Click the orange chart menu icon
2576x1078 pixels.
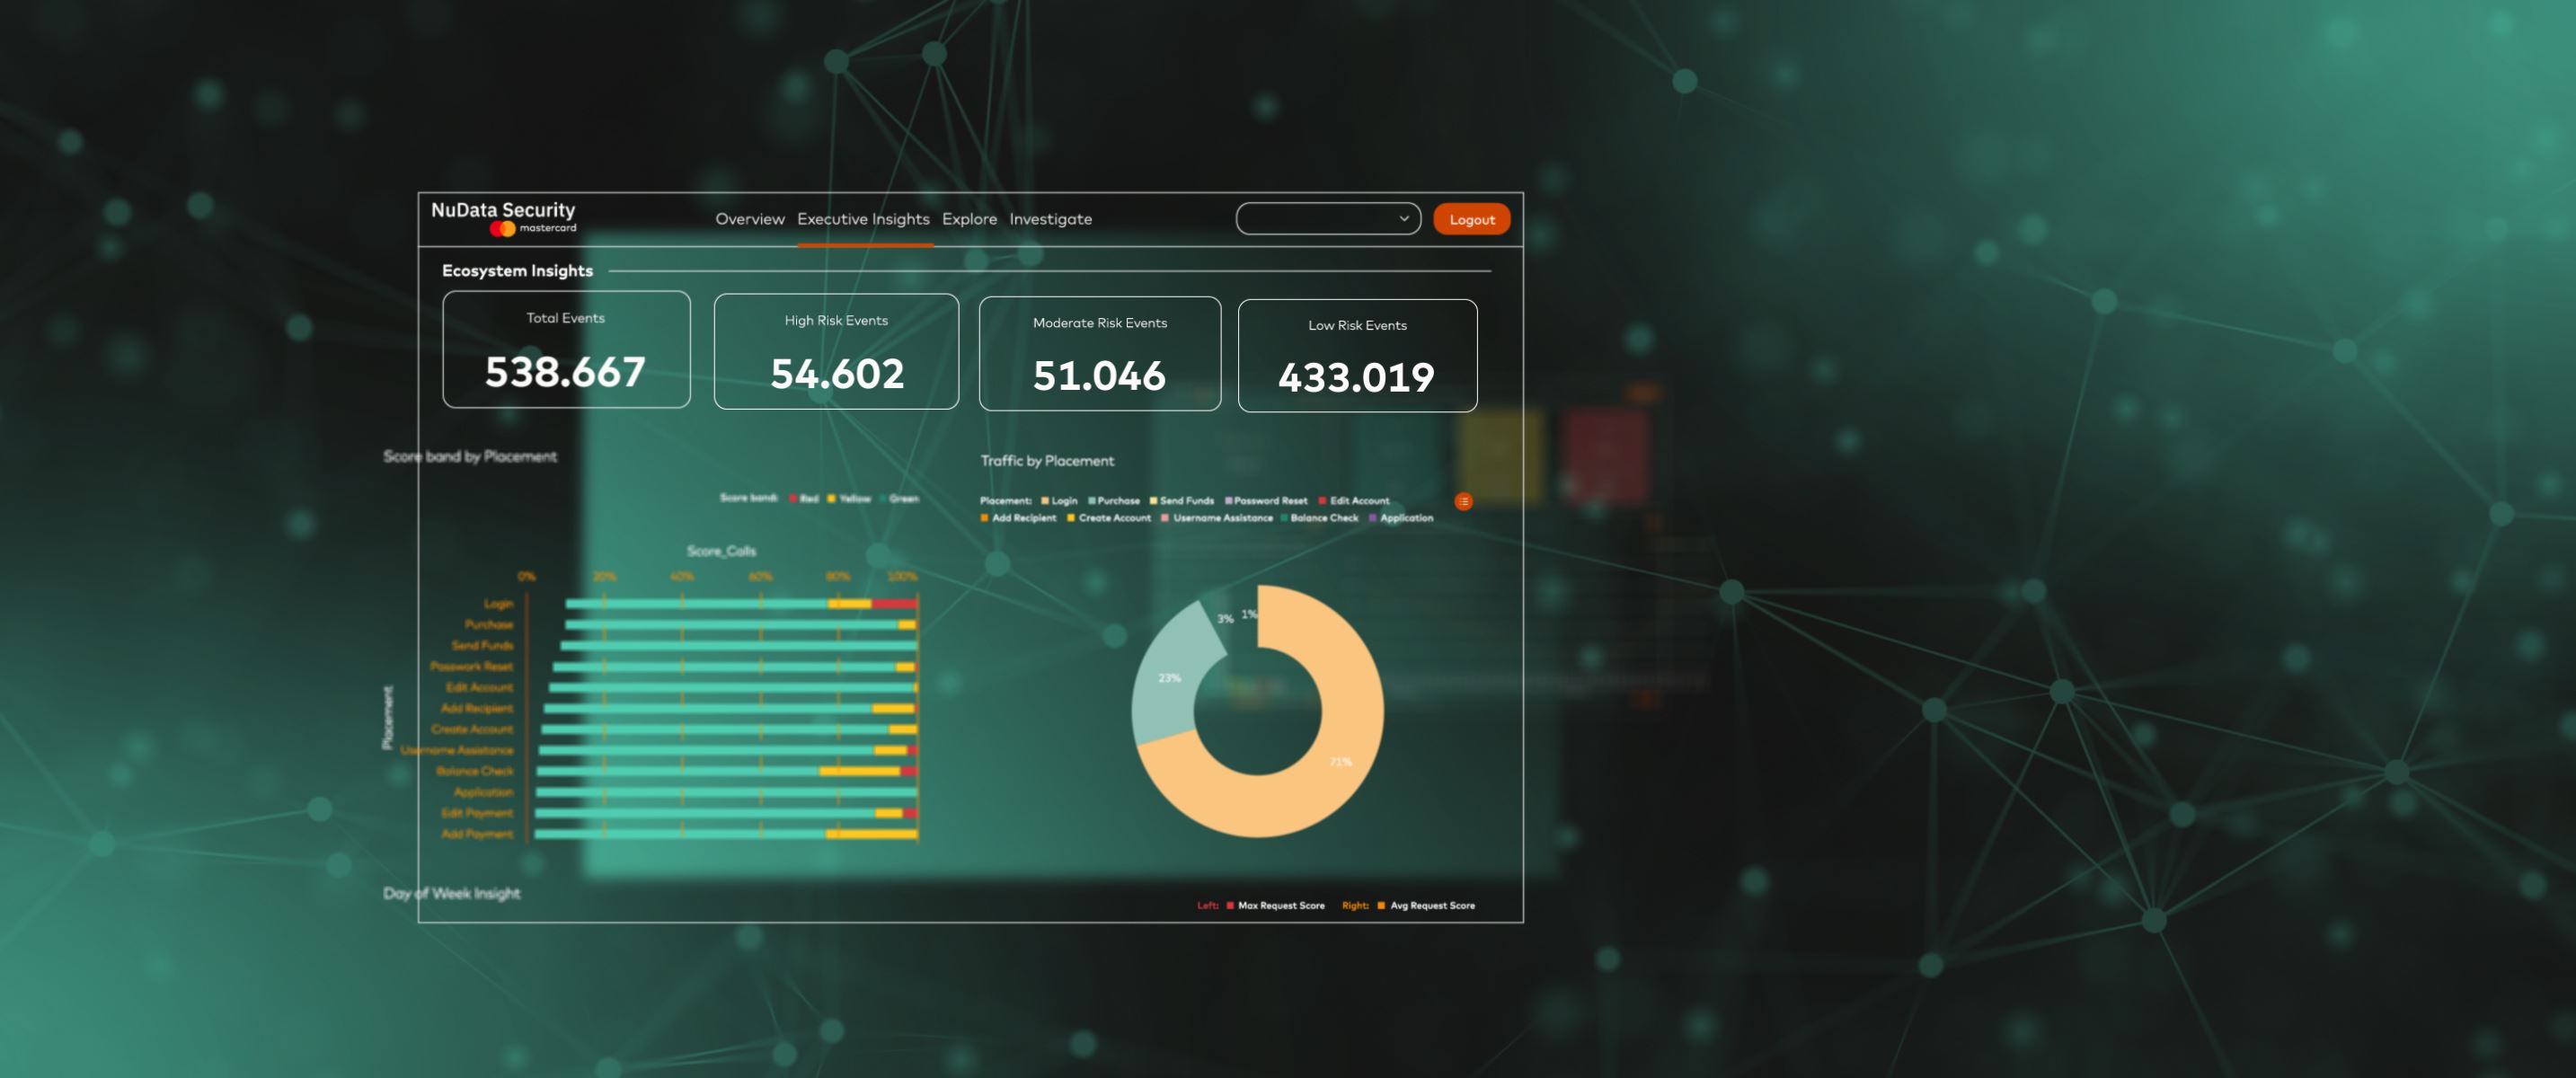[1463, 501]
